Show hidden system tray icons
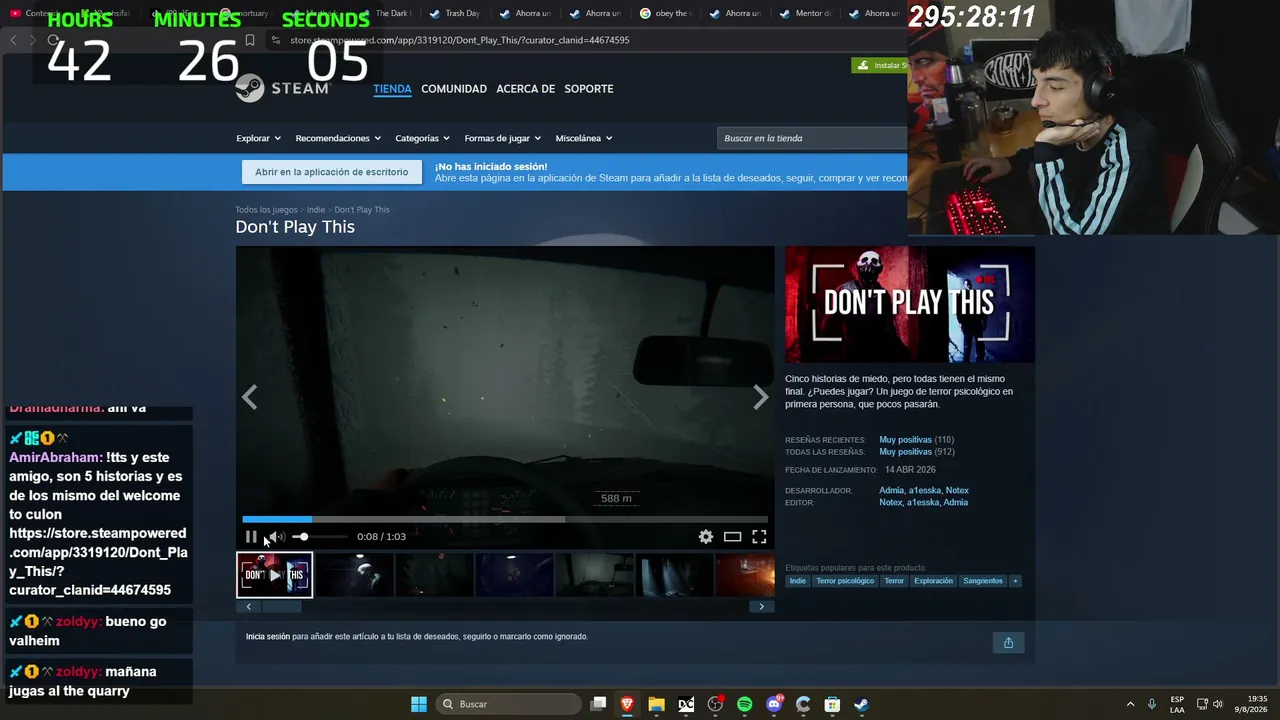The height and width of the screenshot is (720, 1280). click(x=1130, y=704)
